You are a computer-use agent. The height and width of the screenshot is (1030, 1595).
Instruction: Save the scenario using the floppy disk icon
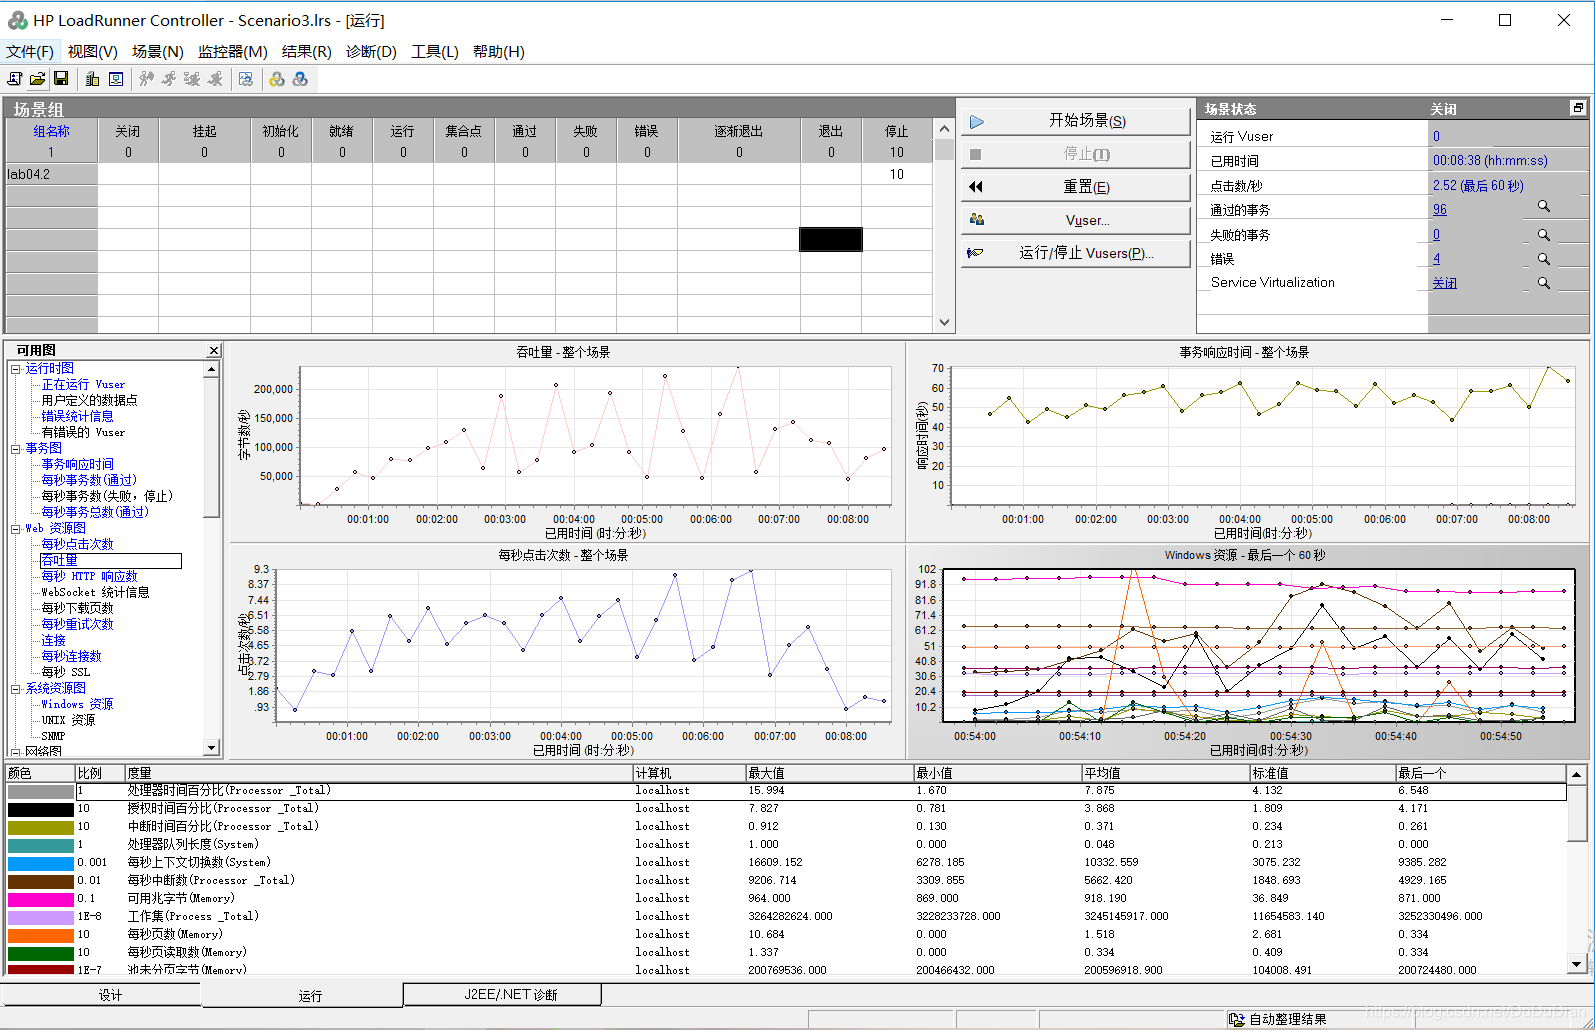point(61,79)
